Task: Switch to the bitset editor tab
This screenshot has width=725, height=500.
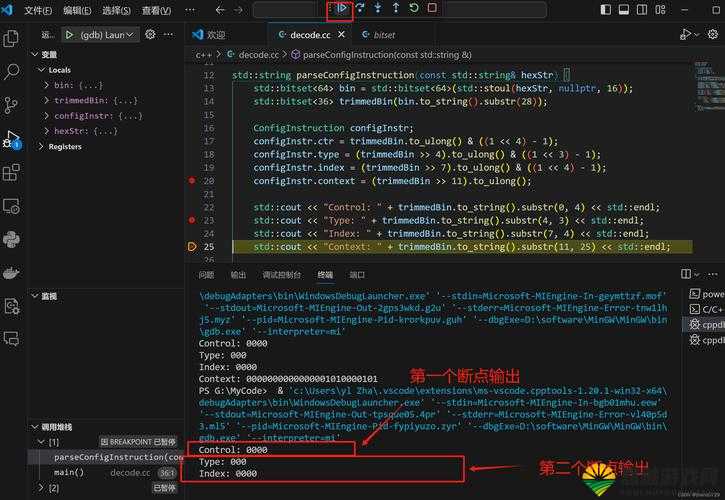Action: click(x=379, y=35)
